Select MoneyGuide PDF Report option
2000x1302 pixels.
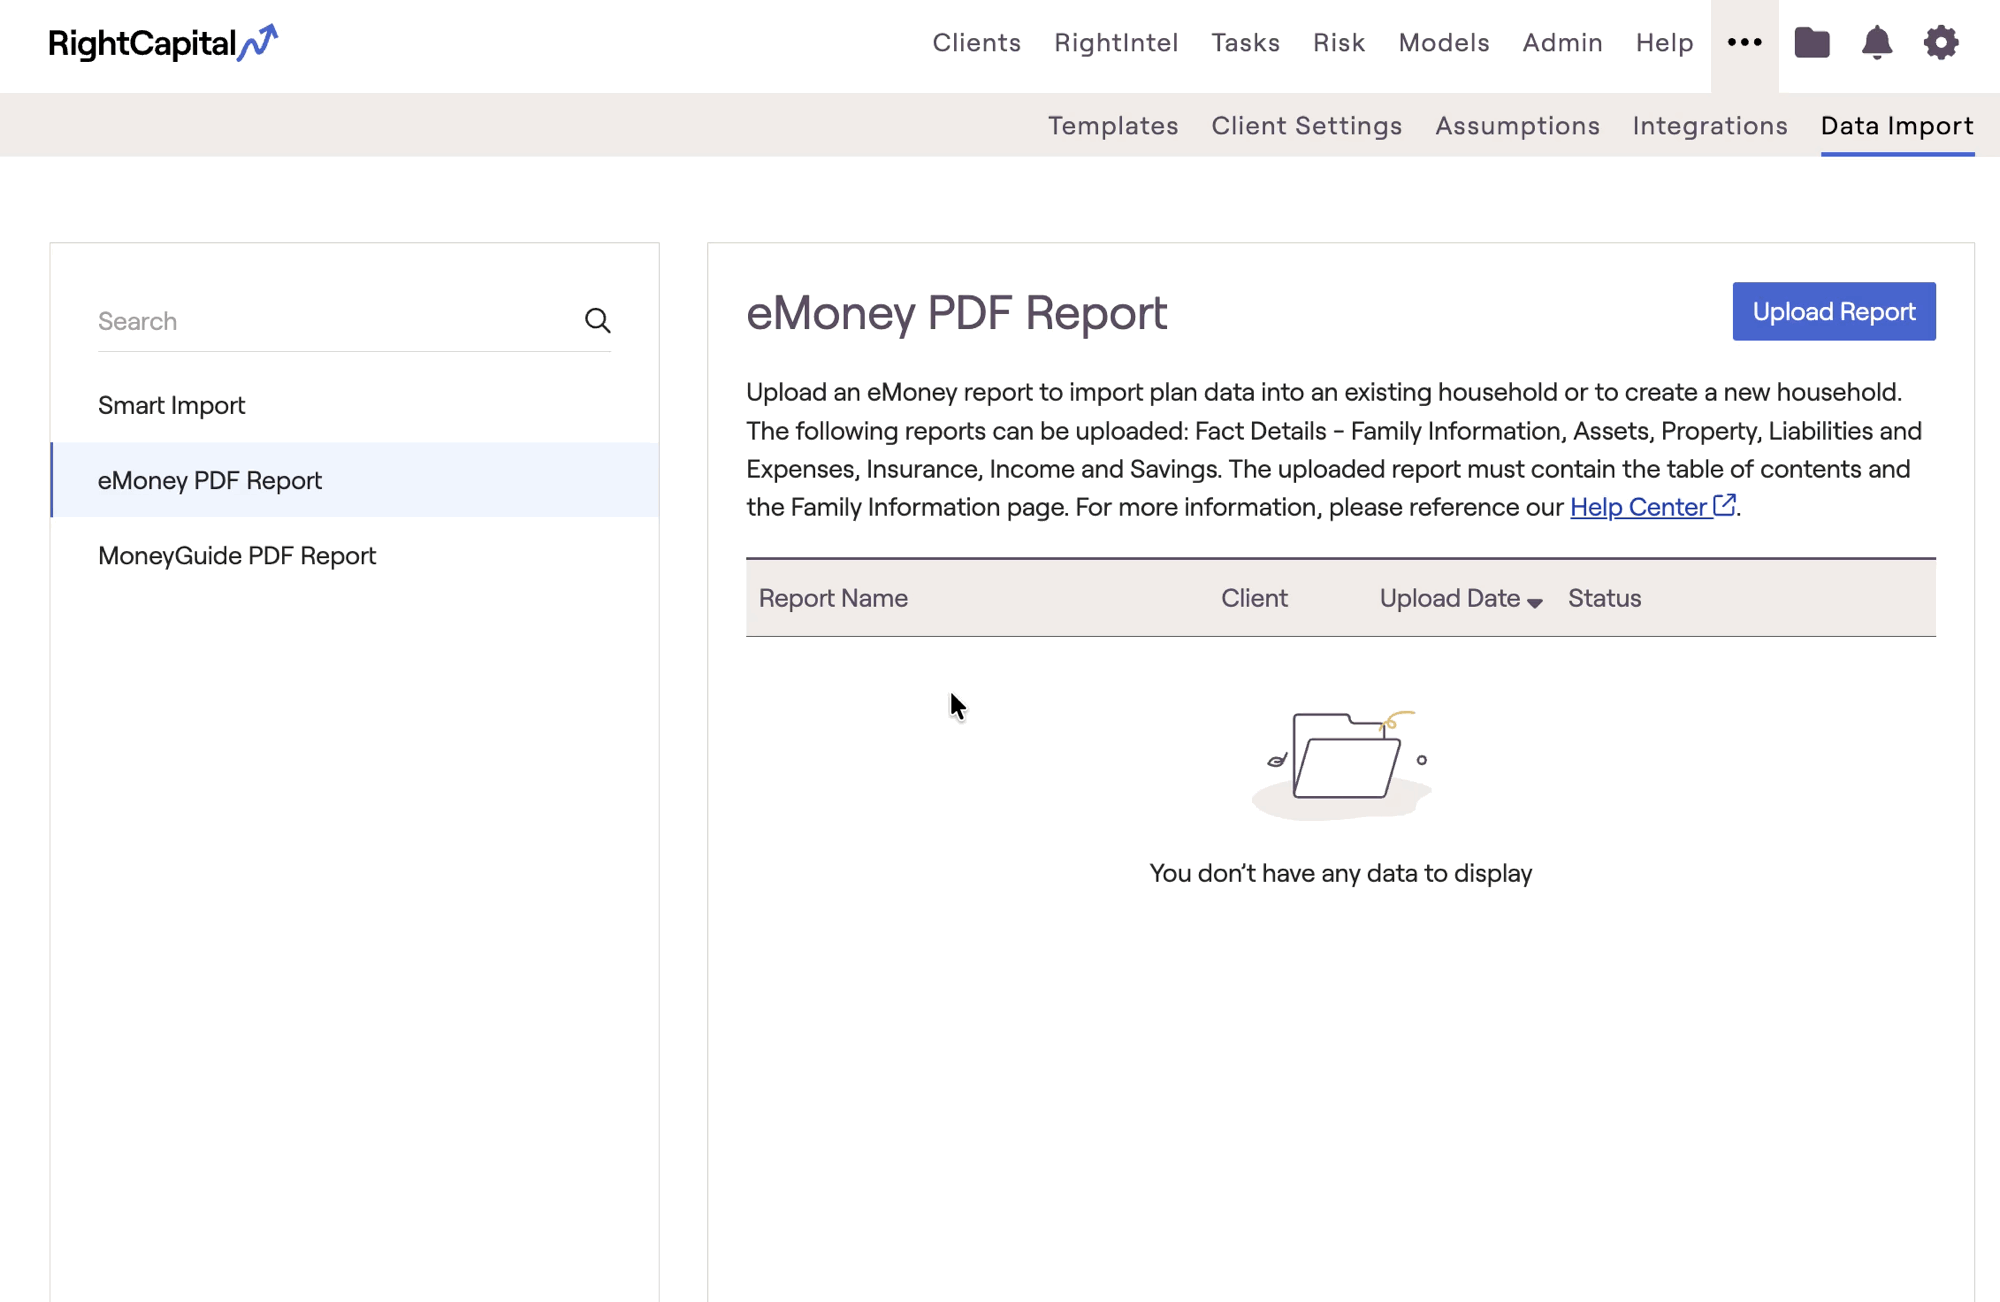pyautogui.click(x=237, y=556)
